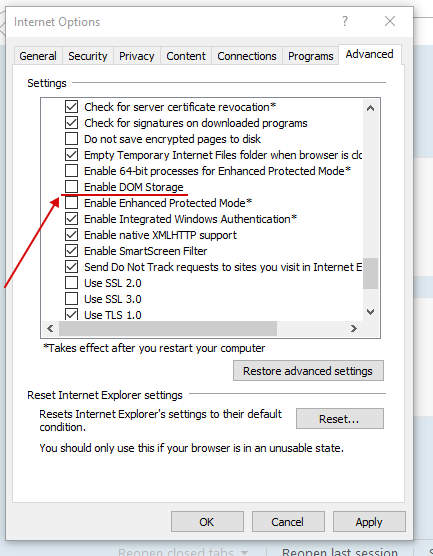
Task: Select the General tab
Action: pyautogui.click(x=38, y=56)
